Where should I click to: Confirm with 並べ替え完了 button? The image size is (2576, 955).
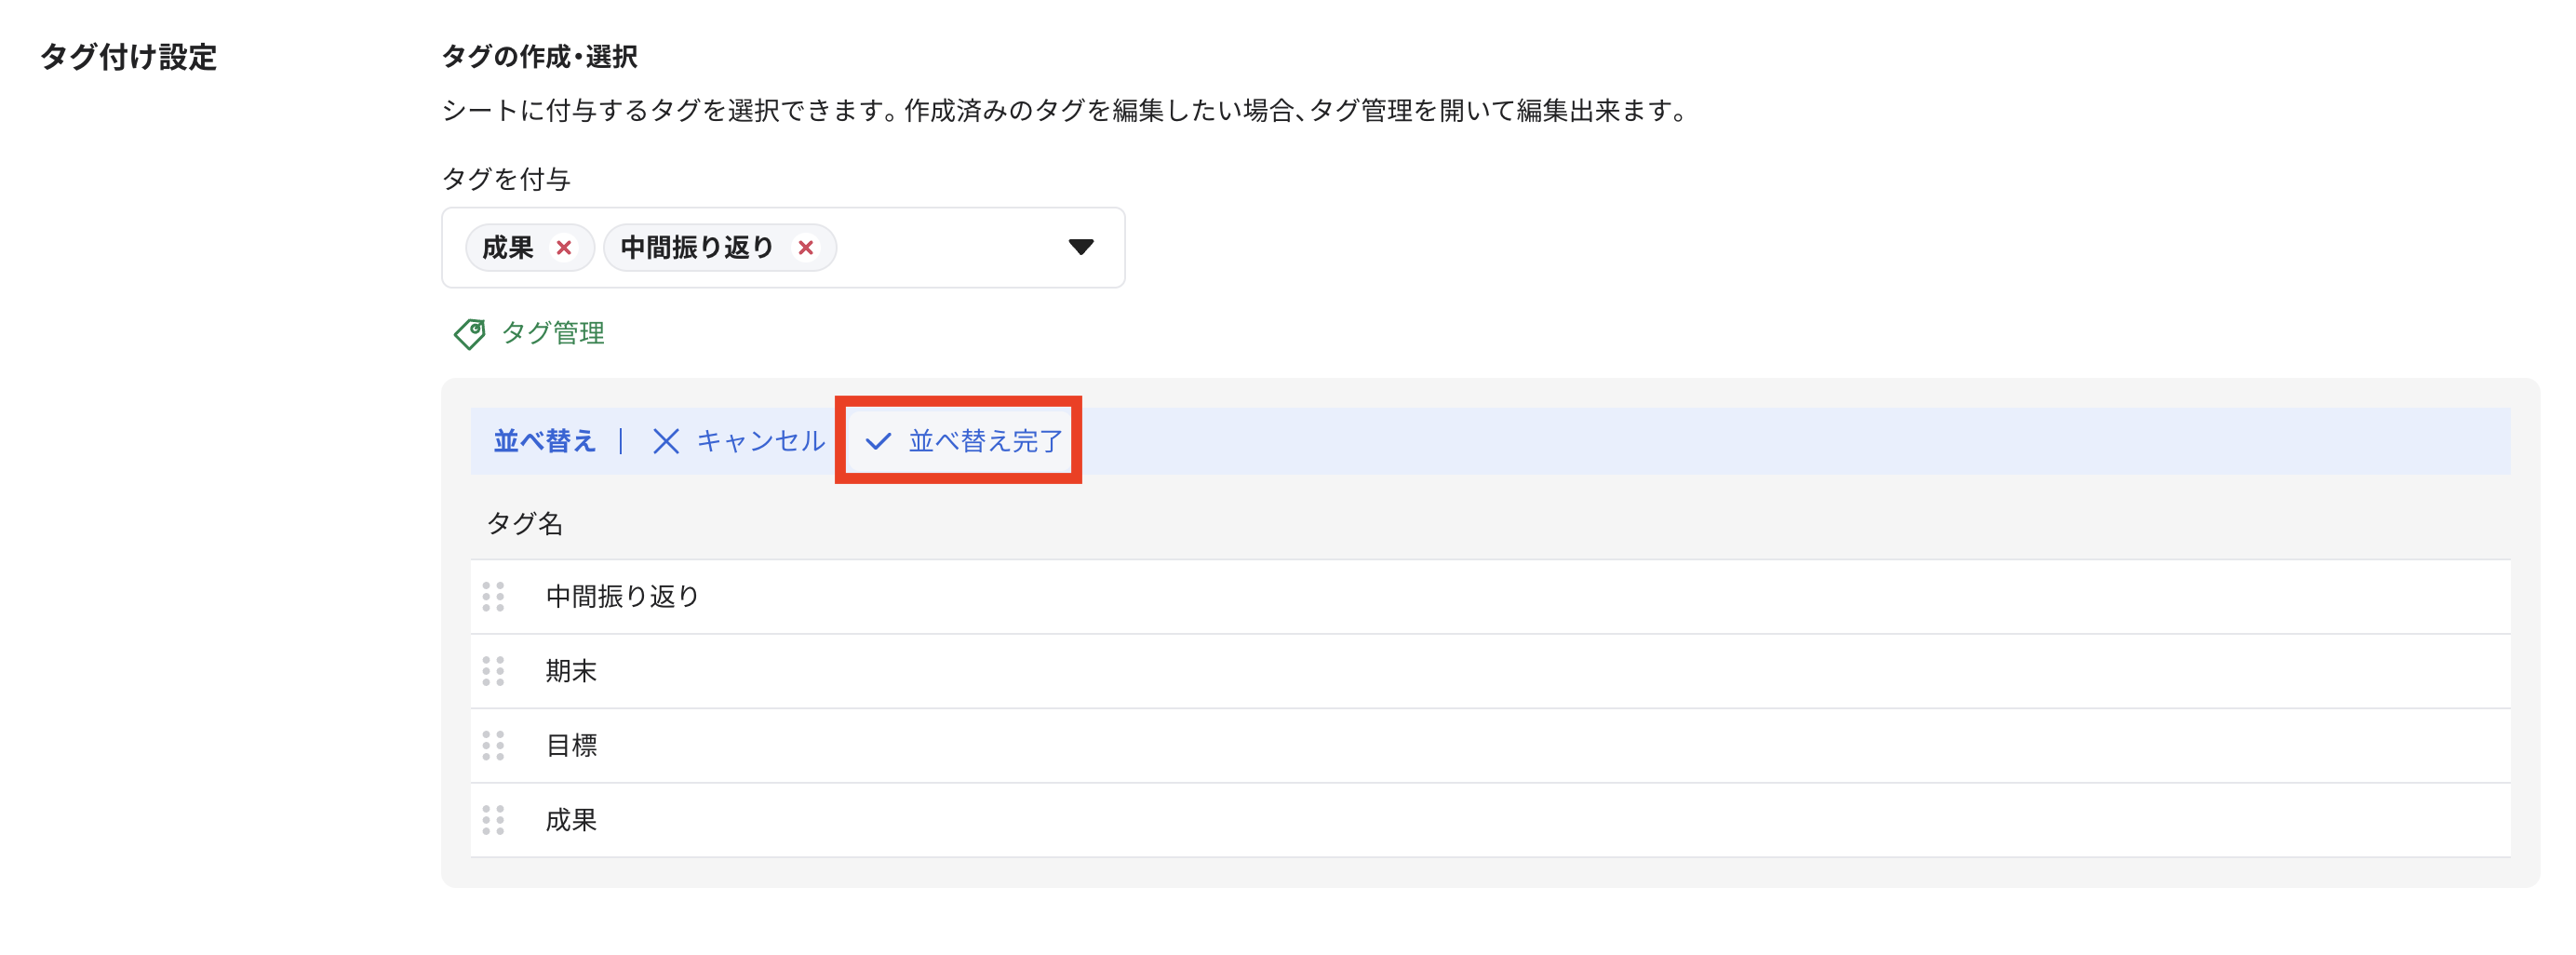(x=984, y=441)
